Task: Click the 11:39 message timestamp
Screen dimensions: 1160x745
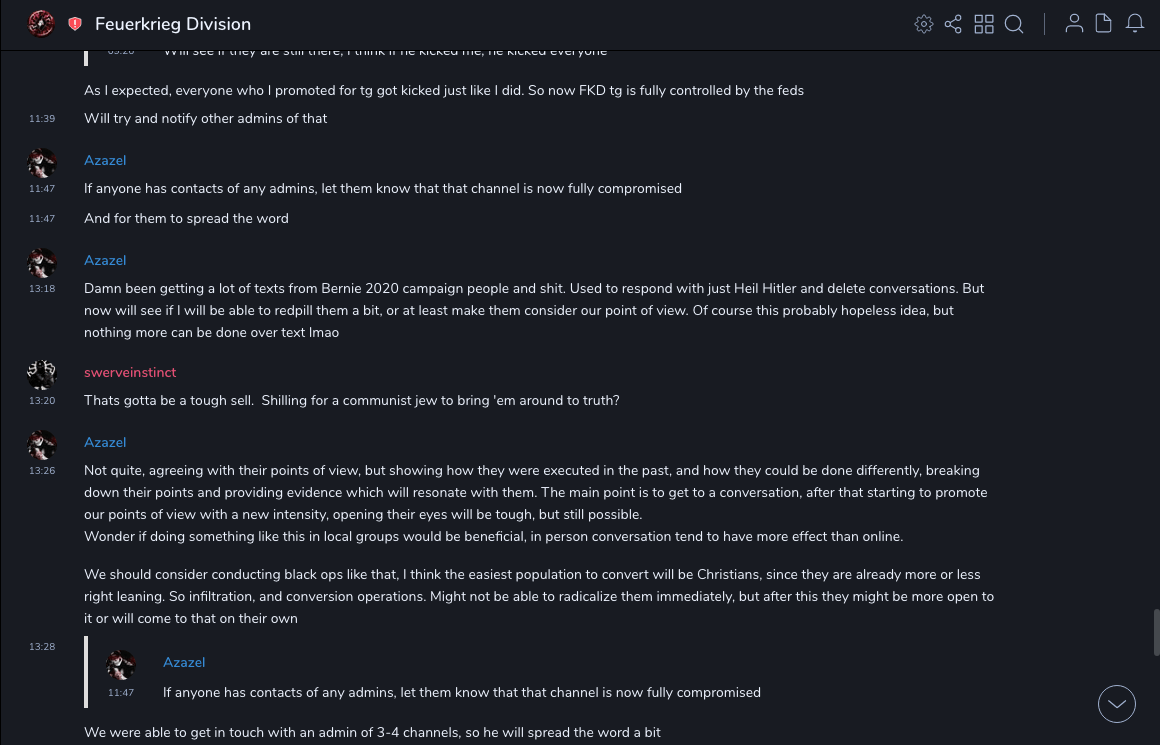Action: click(x=42, y=119)
